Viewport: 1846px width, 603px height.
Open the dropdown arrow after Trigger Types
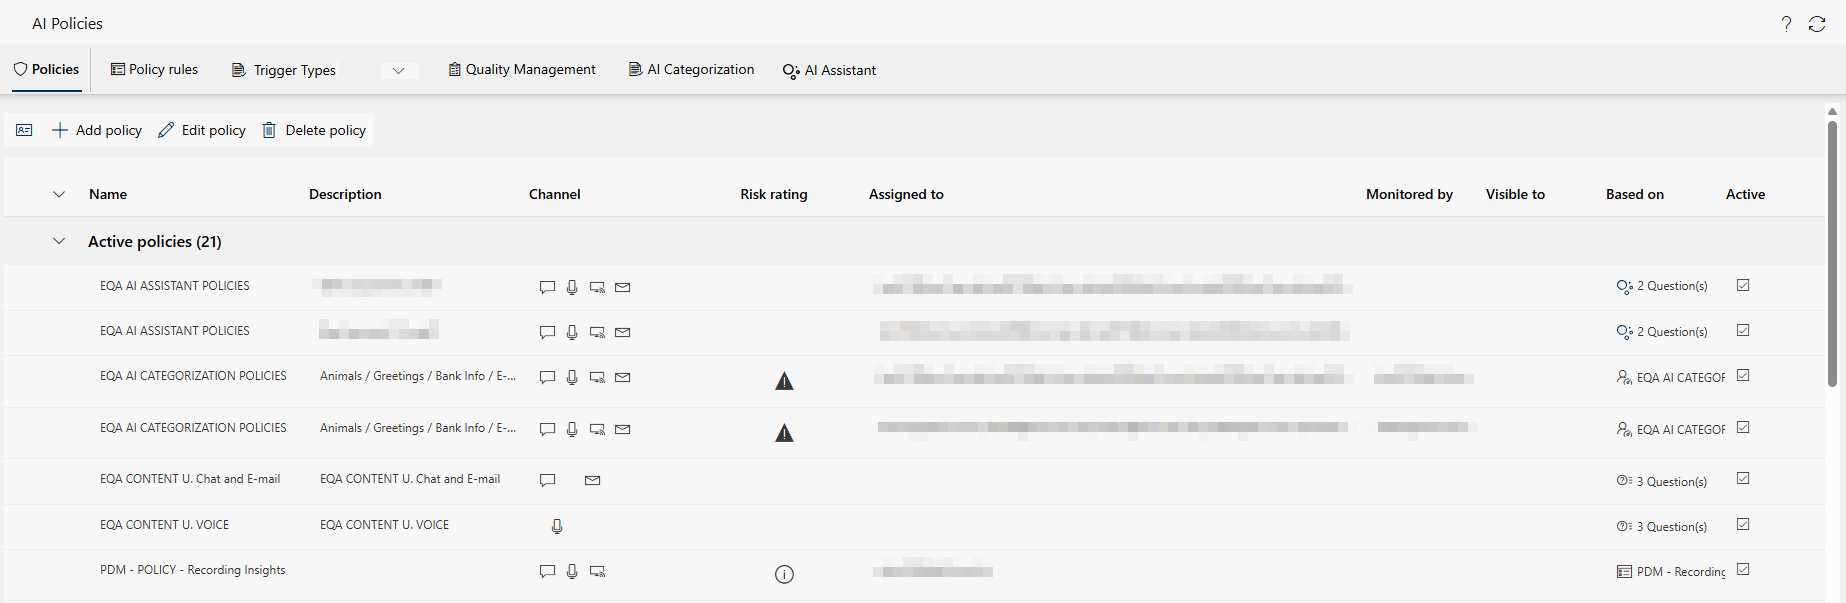point(398,70)
